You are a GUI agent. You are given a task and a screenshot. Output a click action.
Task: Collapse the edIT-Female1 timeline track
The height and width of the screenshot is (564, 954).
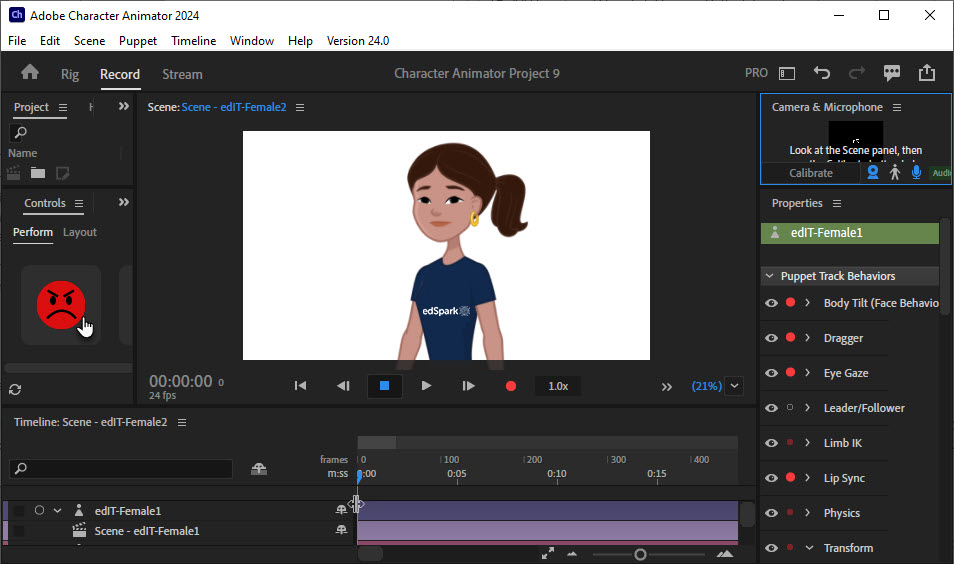[x=58, y=510]
